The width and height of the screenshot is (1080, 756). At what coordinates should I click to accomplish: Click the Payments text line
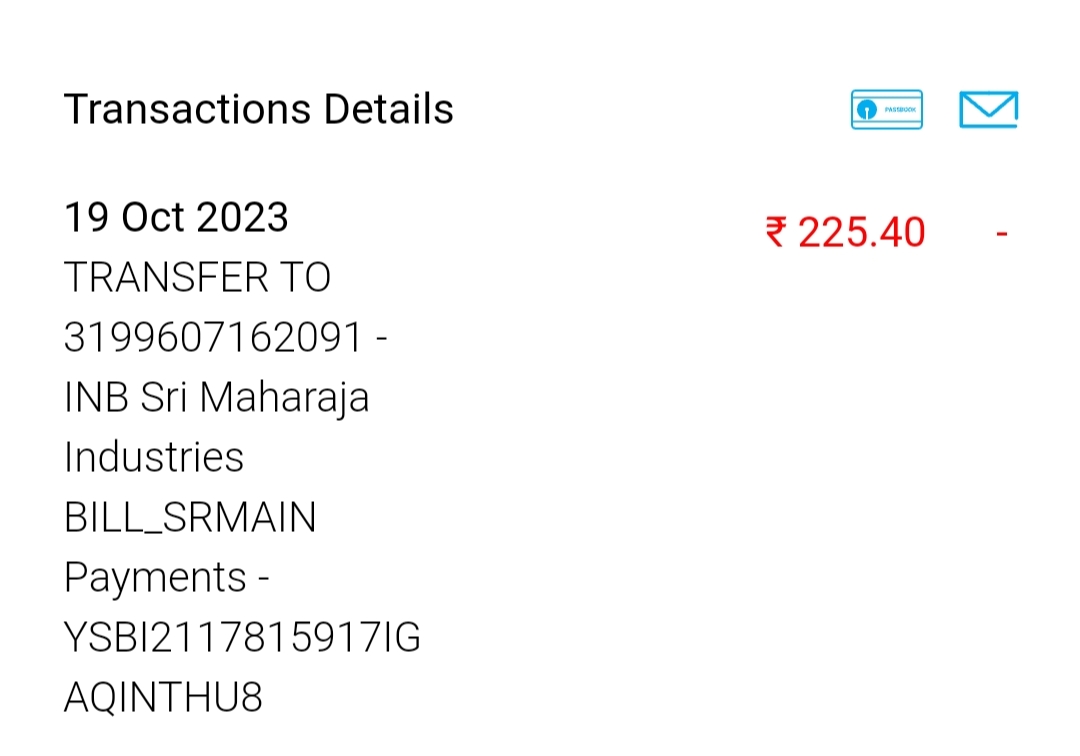click(x=155, y=577)
